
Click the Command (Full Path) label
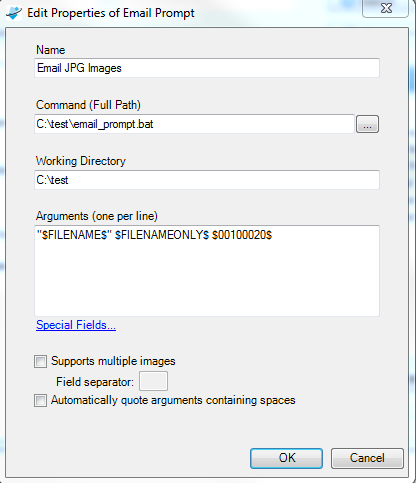coord(88,105)
